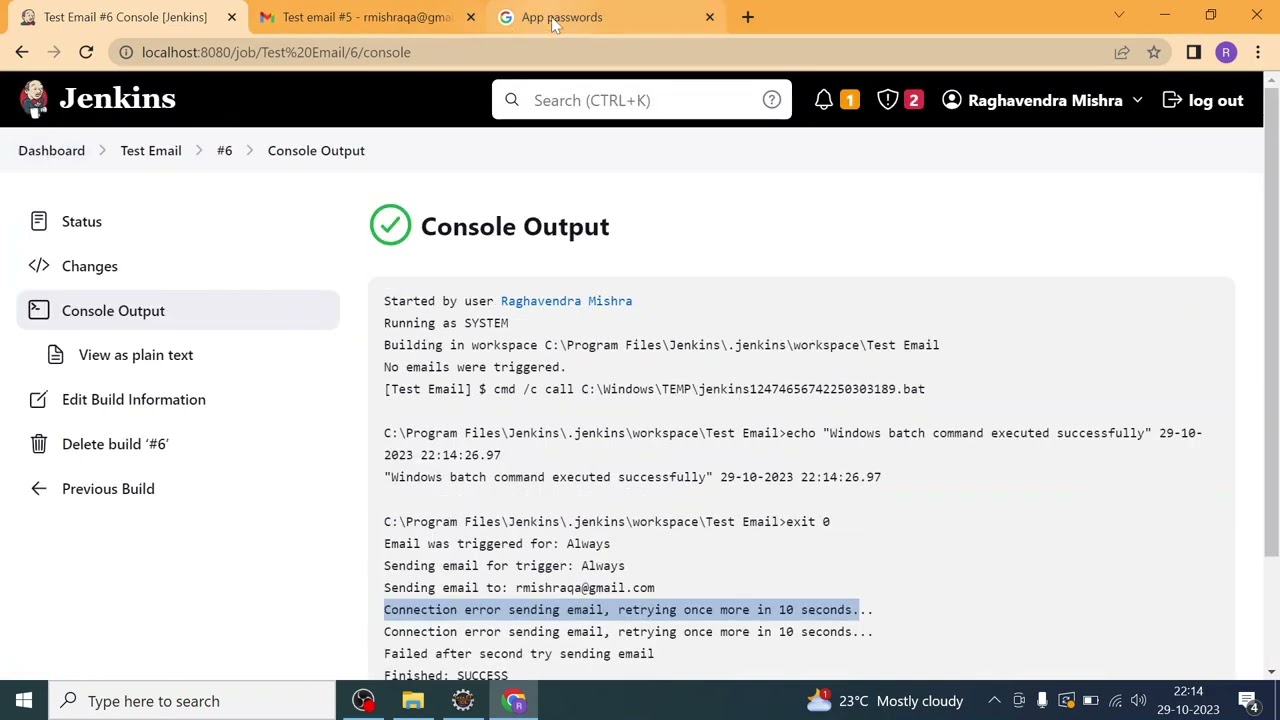1280x720 pixels.
Task: Open a new browser tab
Action: coord(748,17)
